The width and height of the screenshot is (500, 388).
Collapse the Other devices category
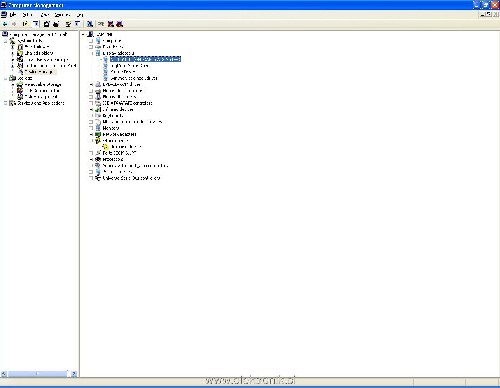point(91,141)
